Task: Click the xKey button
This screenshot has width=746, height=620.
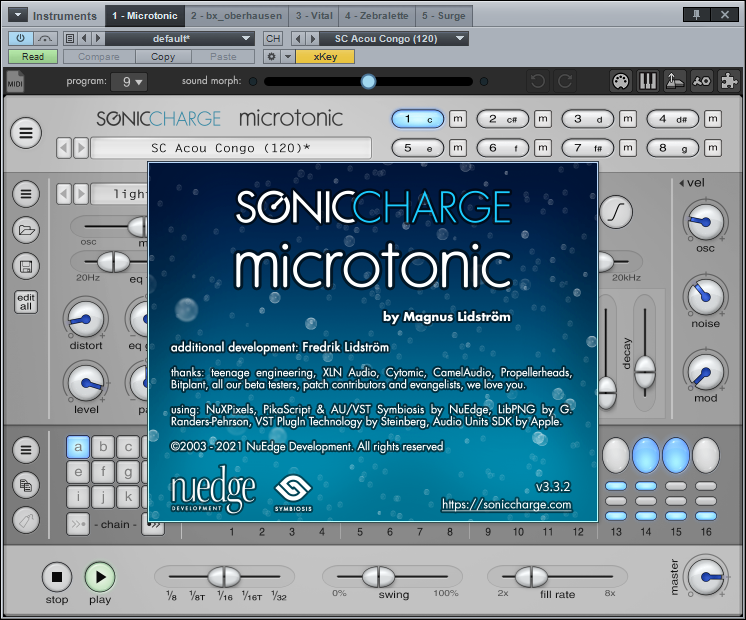Action: tap(325, 57)
